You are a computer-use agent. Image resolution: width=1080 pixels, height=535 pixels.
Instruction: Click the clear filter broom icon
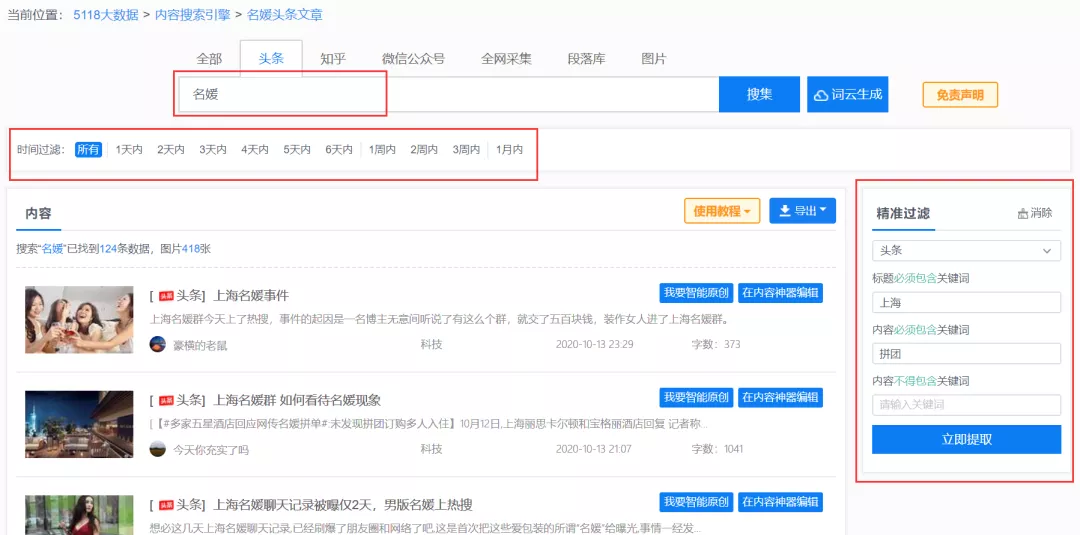pos(1023,213)
